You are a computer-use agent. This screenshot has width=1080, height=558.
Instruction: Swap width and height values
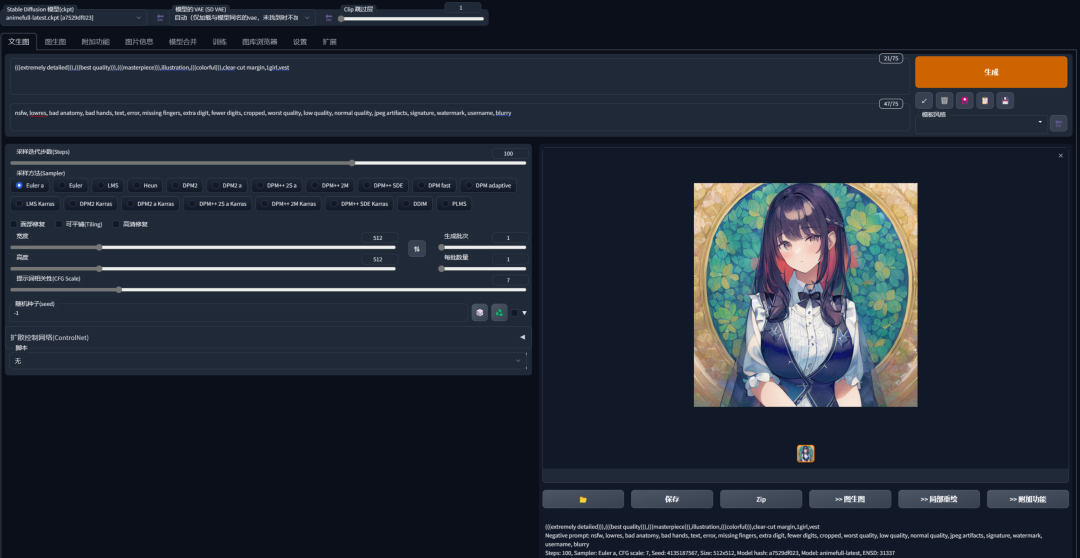pyautogui.click(x=417, y=249)
